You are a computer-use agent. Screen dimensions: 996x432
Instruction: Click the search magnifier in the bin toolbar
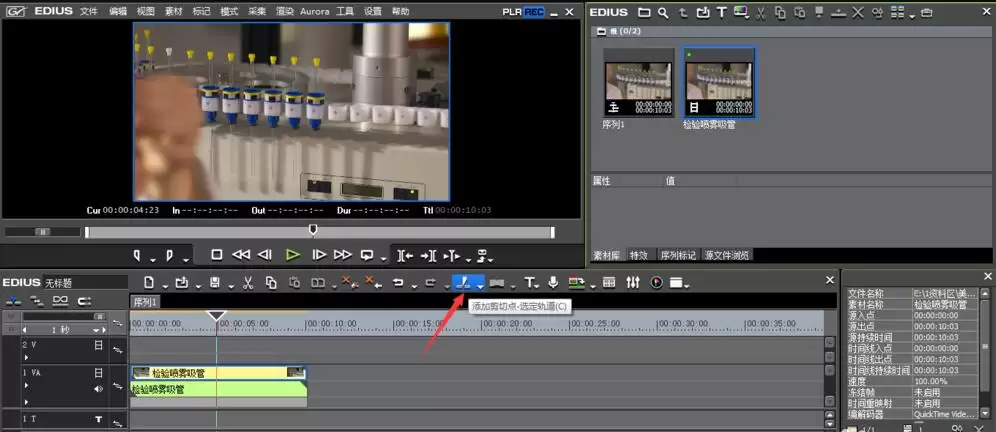click(663, 12)
